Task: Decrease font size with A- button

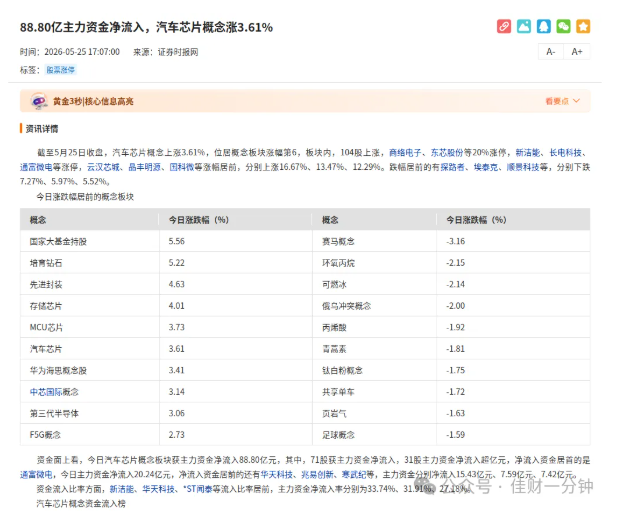Action: click(x=551, y=52)
